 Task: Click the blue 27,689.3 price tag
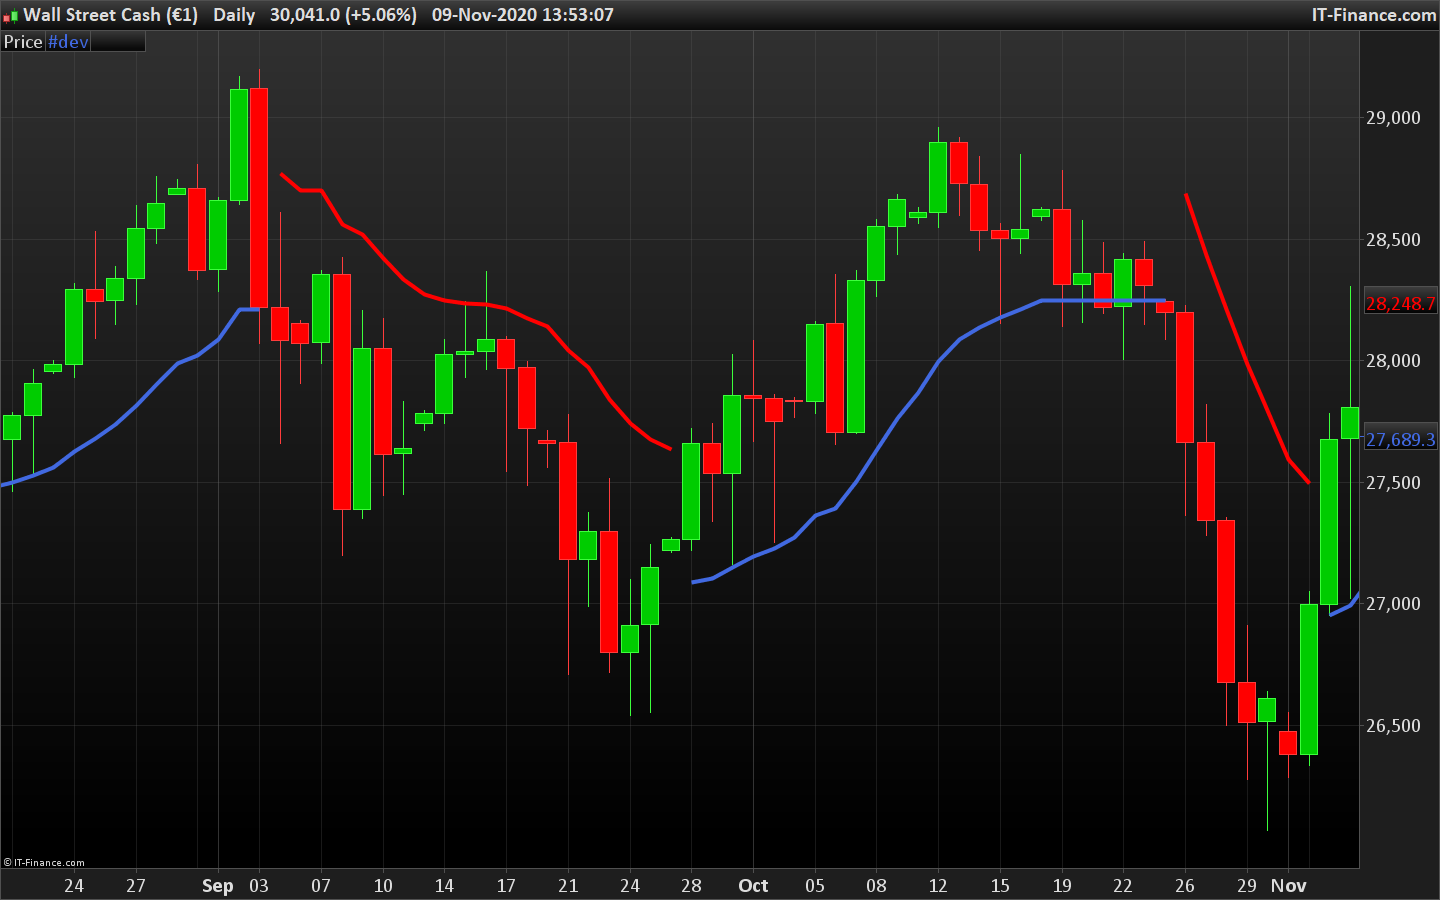click(1400, 439)
